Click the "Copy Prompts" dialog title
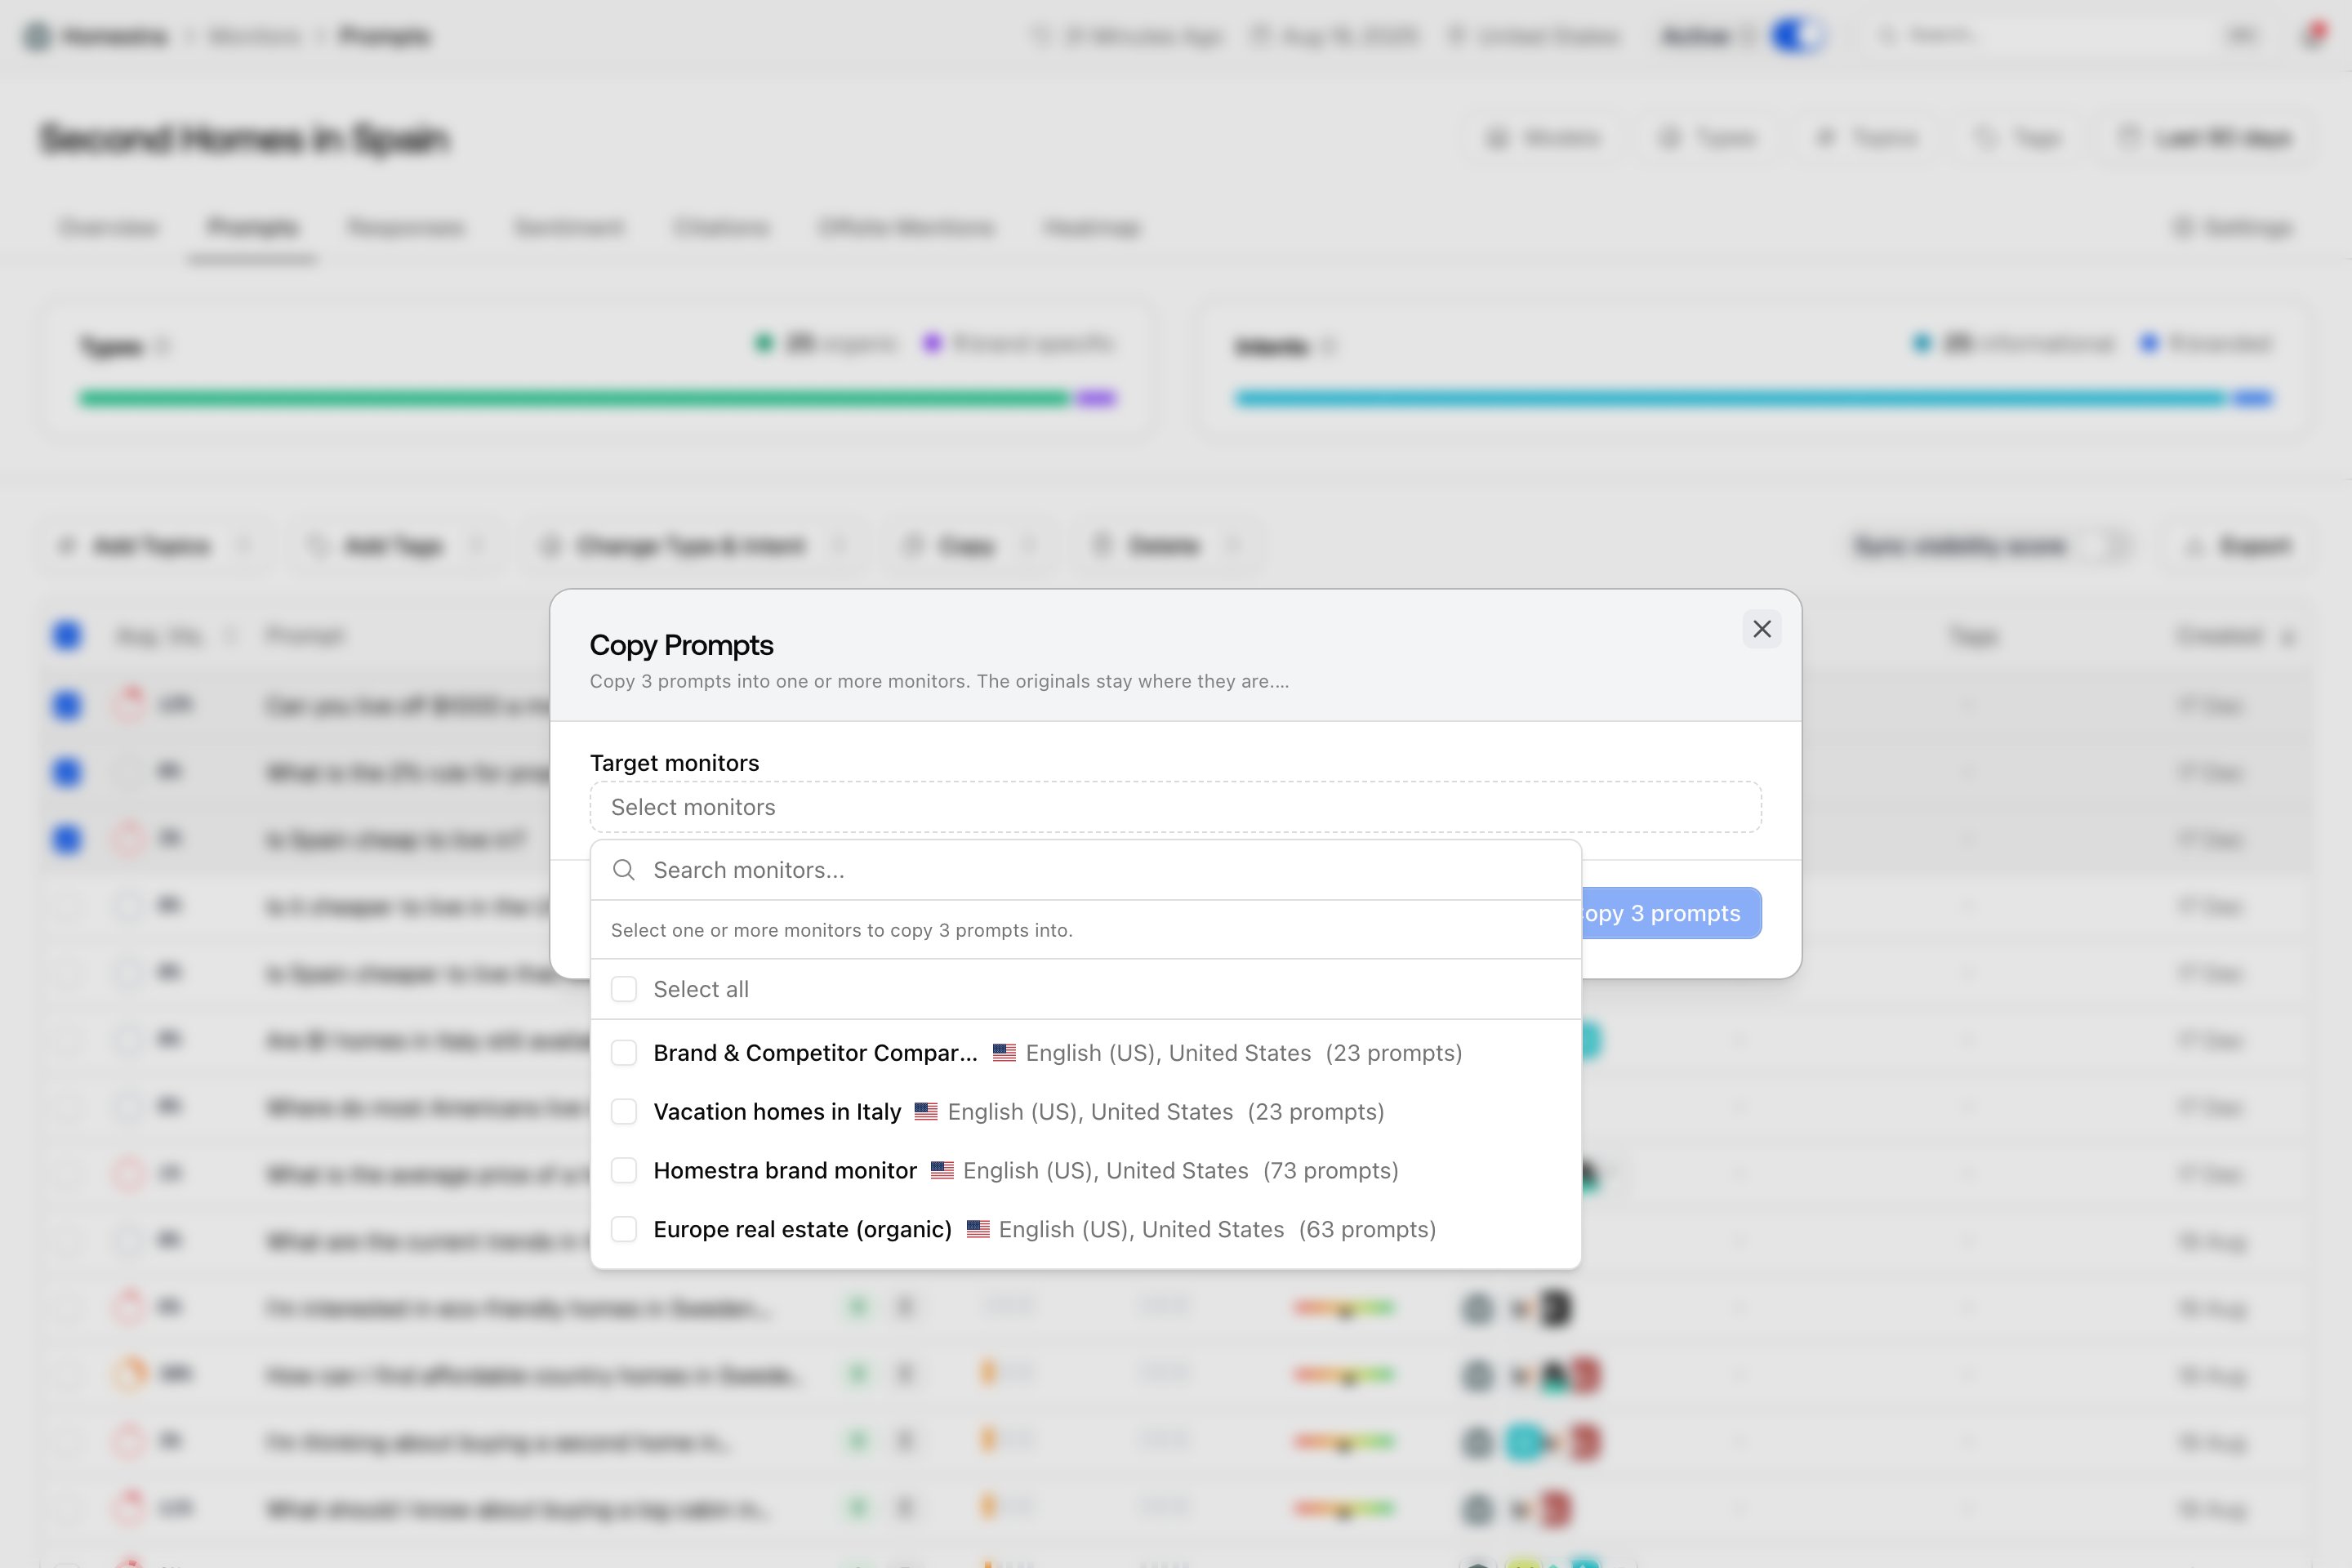This screenshot has height=1568, width=2352. pyautogui.click(x=682, y=645)
